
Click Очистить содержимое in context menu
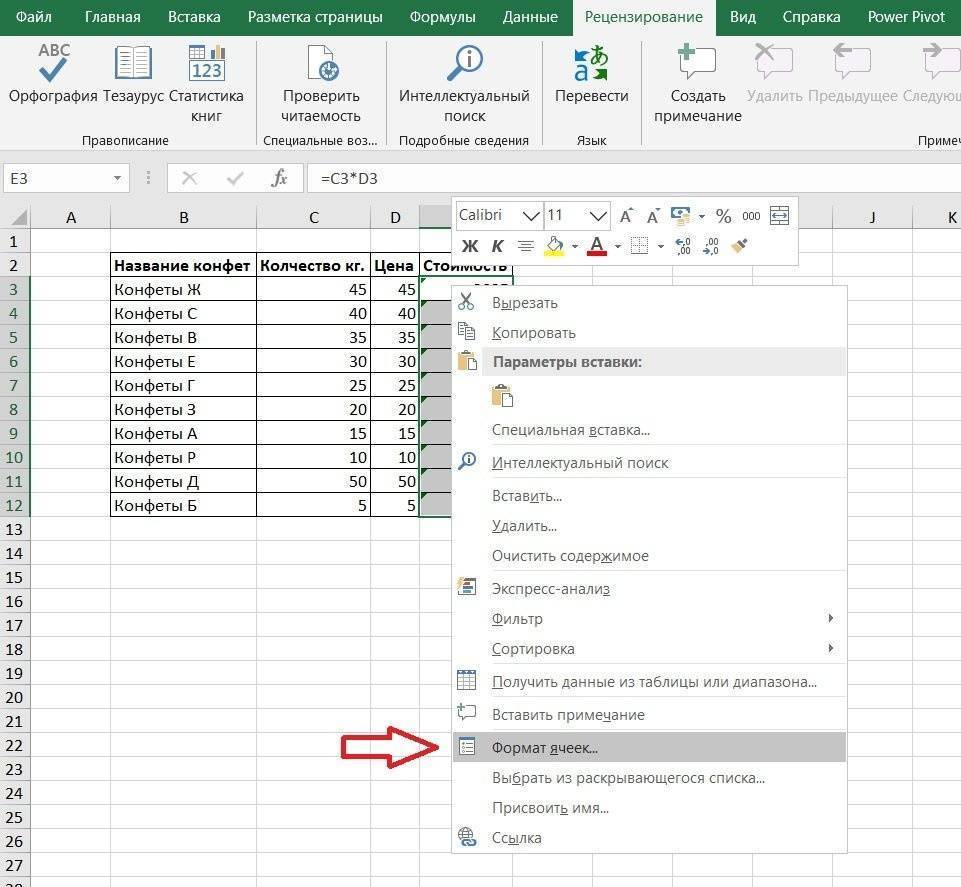pos(570,556)
